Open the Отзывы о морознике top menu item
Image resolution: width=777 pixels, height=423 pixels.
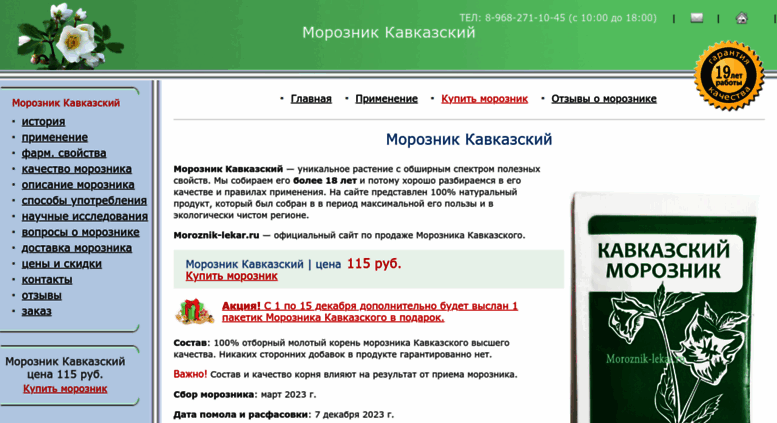click(x=604, y=99)
